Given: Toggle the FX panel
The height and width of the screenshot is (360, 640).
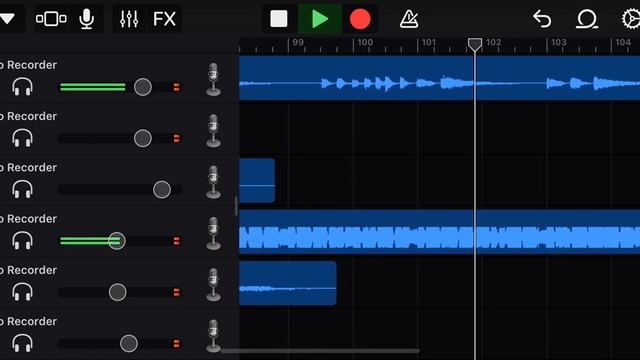Looking at the screenshot, I should point(164,19).
